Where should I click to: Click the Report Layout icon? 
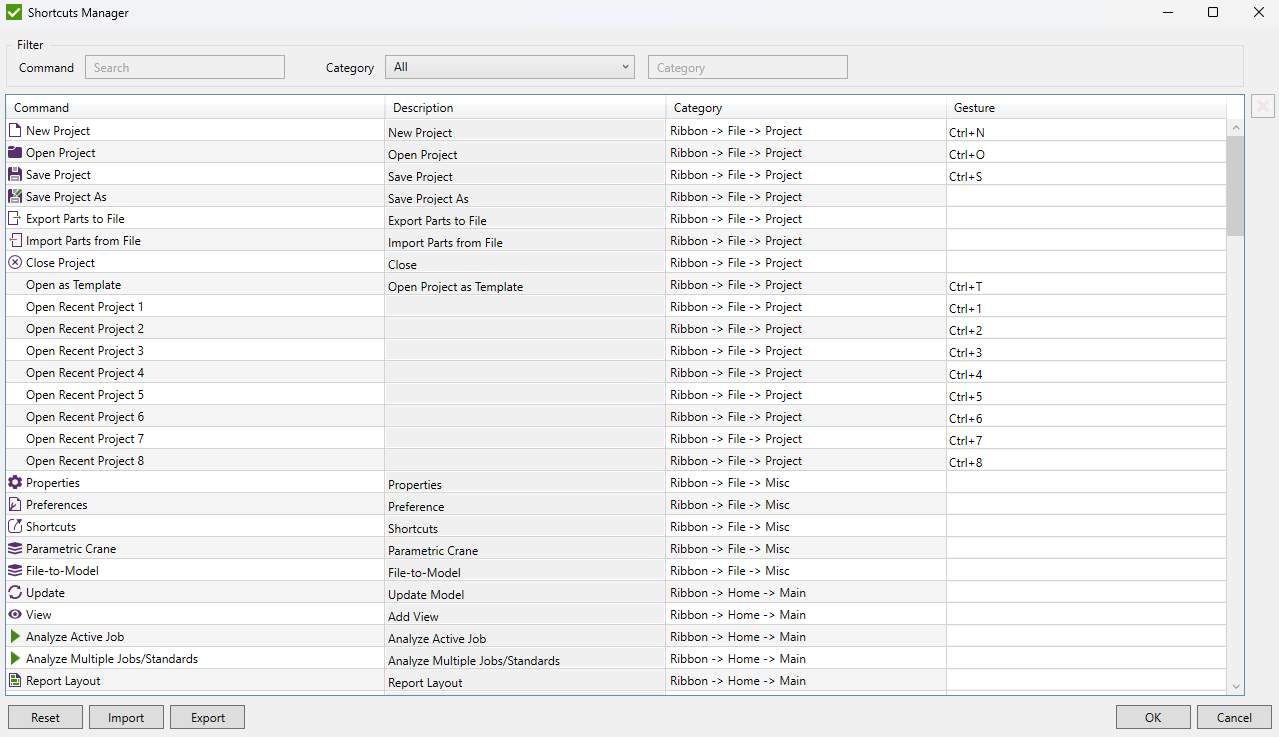click(14, 681)
